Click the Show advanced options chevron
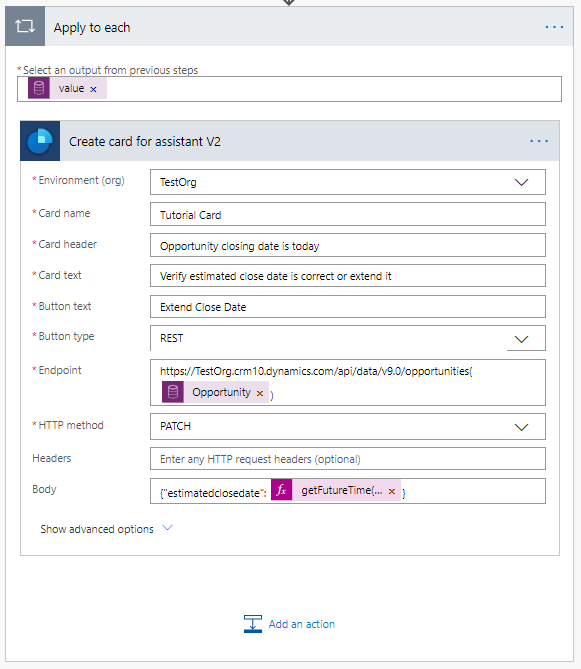The width and height of the screenshot is (581, 669). click(x=167, y=528)
